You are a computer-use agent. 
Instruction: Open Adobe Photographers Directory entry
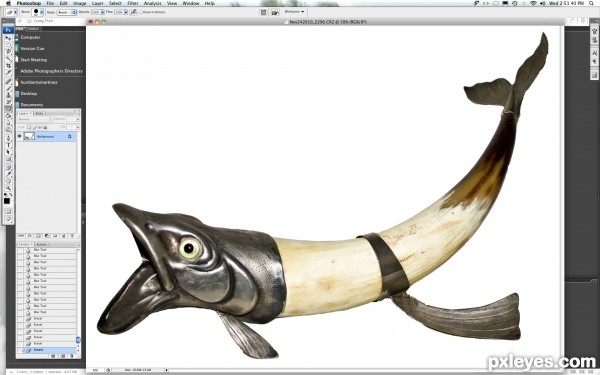click(x=51, y=71)
